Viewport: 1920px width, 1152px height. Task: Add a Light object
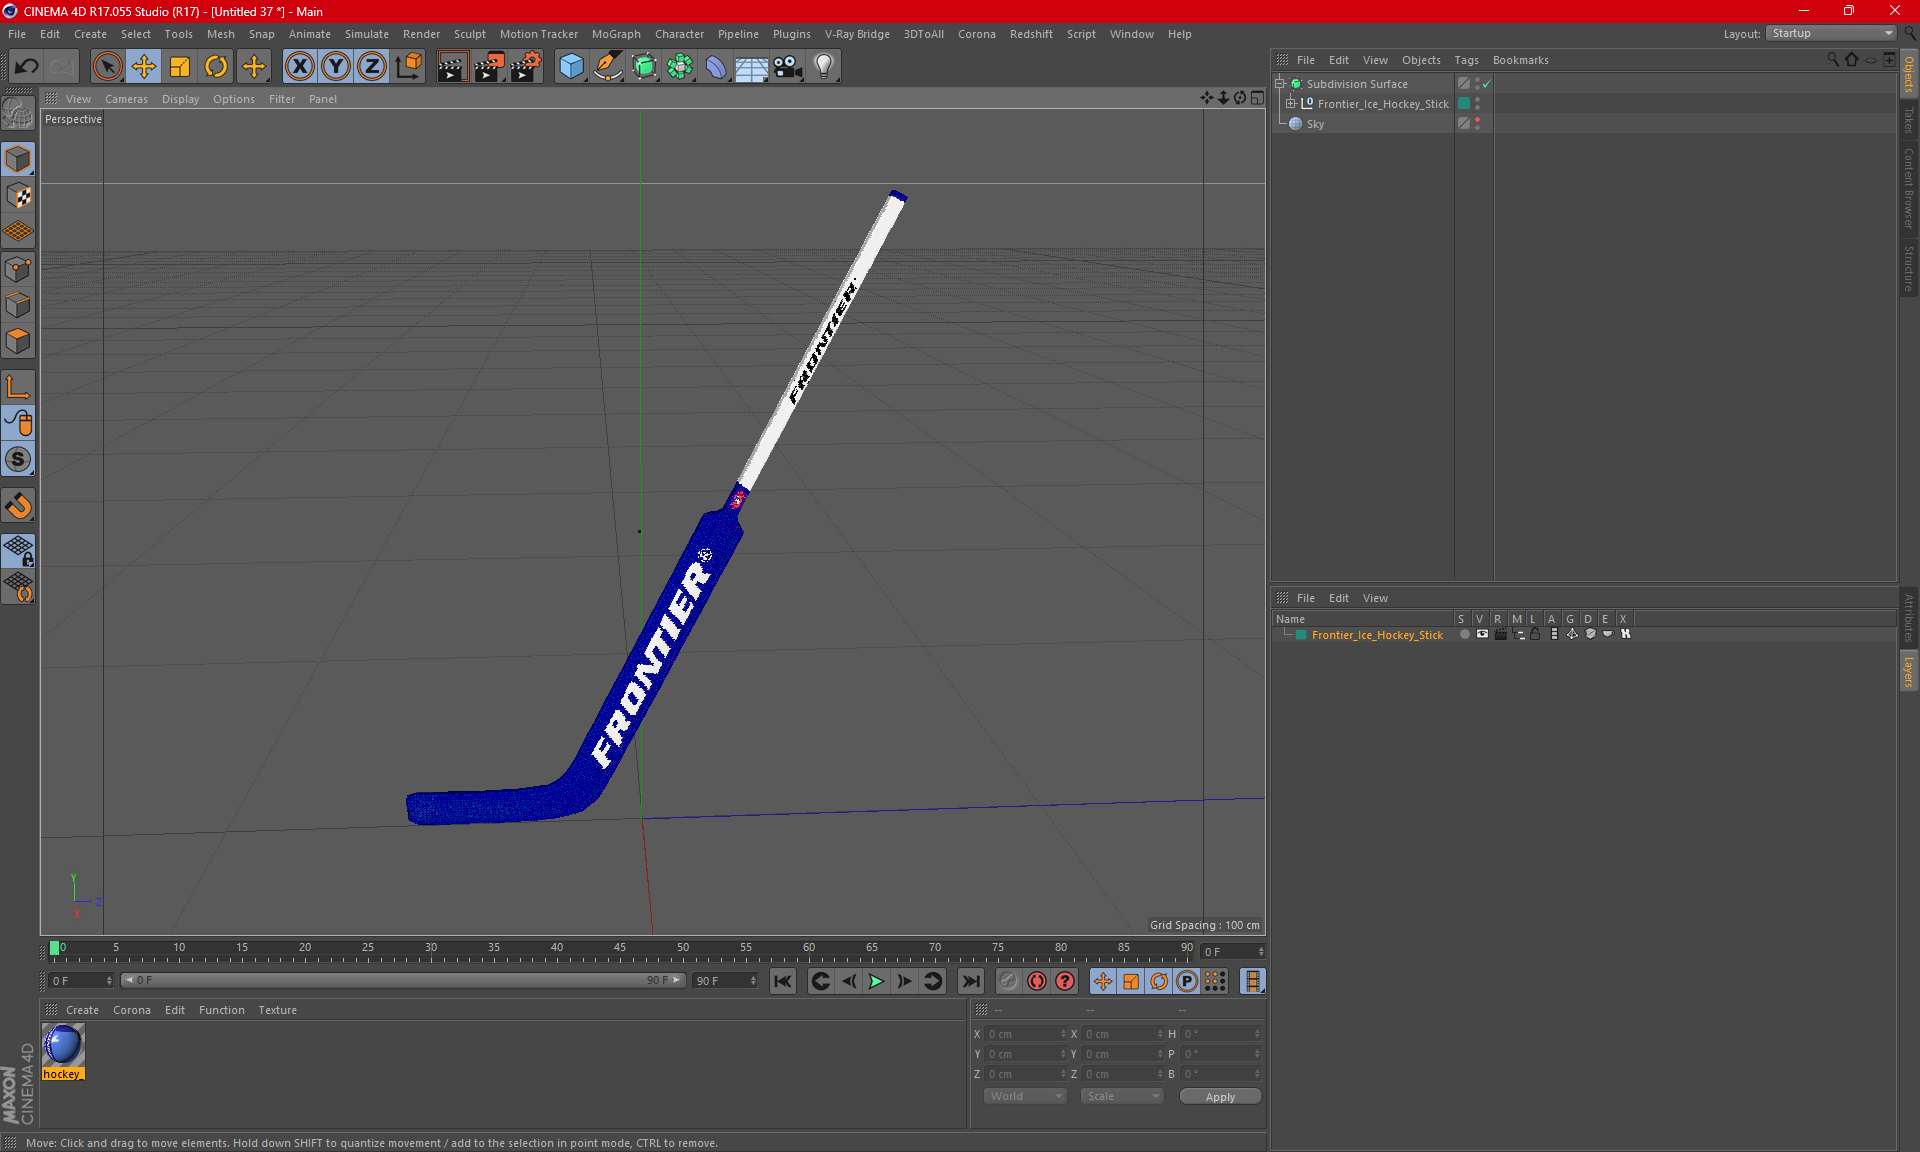824,67
